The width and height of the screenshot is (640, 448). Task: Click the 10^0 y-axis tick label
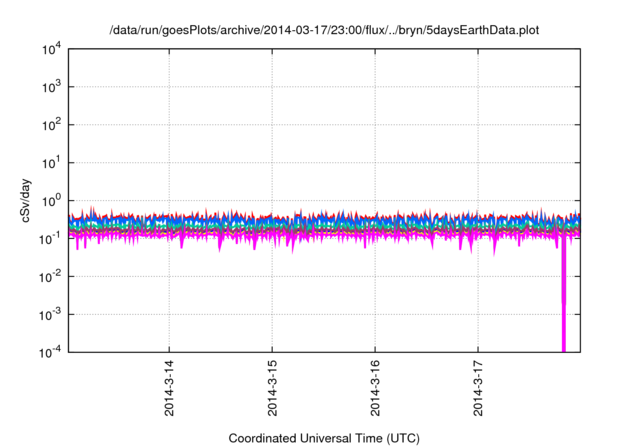(x=51, y=201)
